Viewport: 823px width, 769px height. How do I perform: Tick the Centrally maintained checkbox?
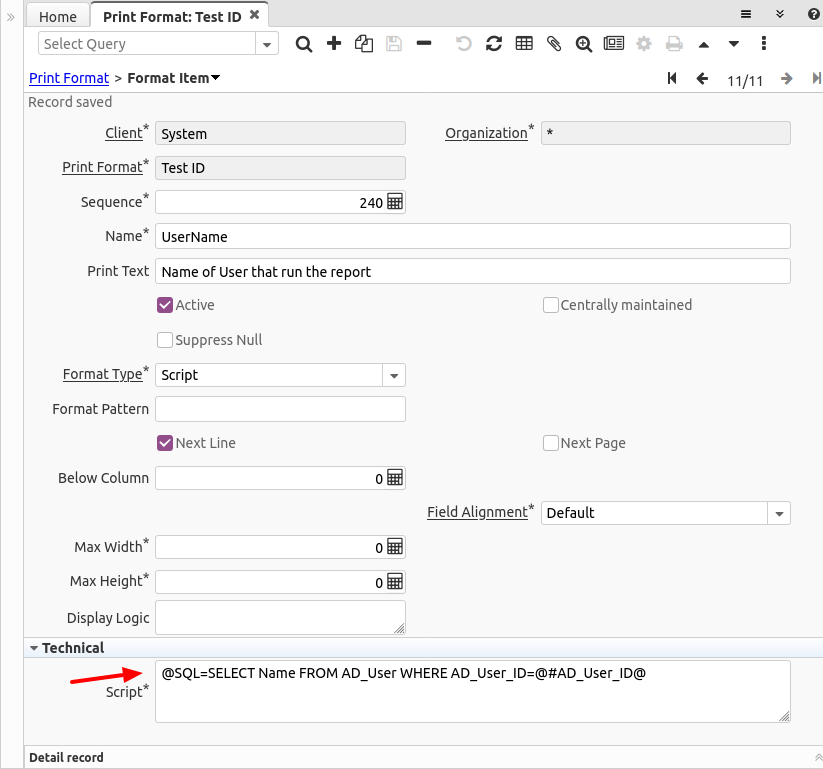coord(550,305)
